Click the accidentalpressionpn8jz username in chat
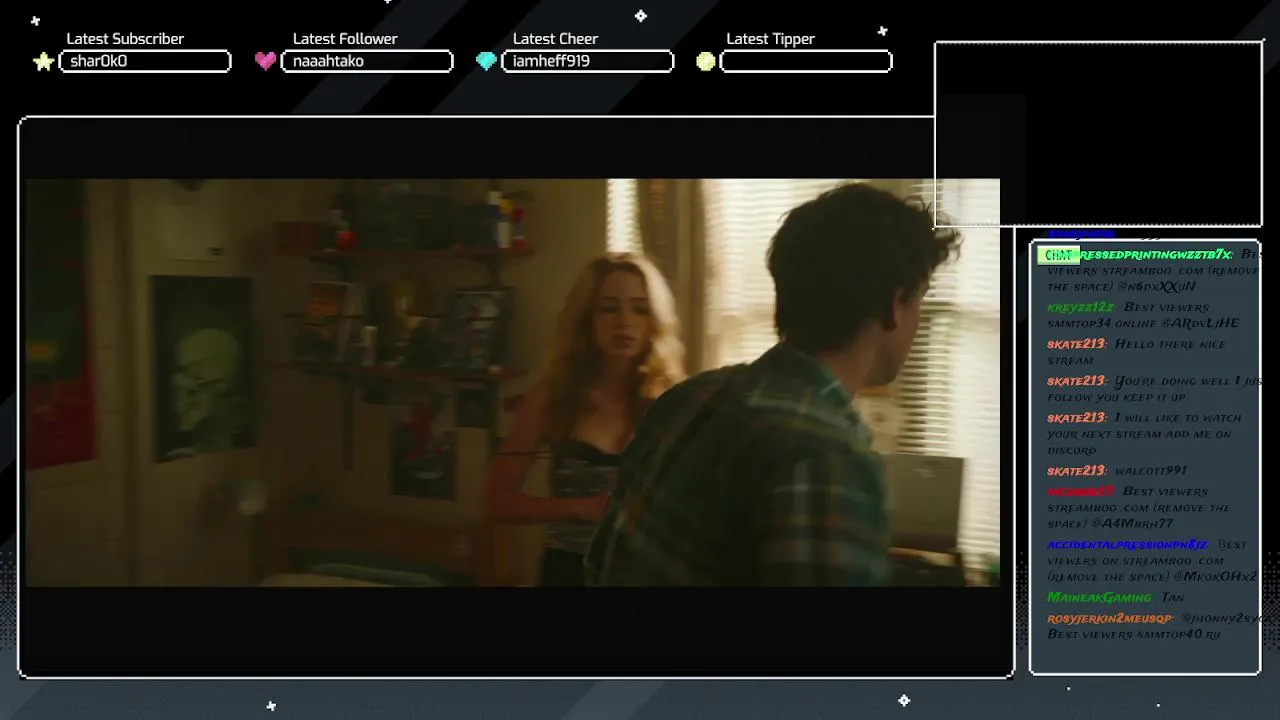Screen dimensions: 1280x720 pos(1127,545)
